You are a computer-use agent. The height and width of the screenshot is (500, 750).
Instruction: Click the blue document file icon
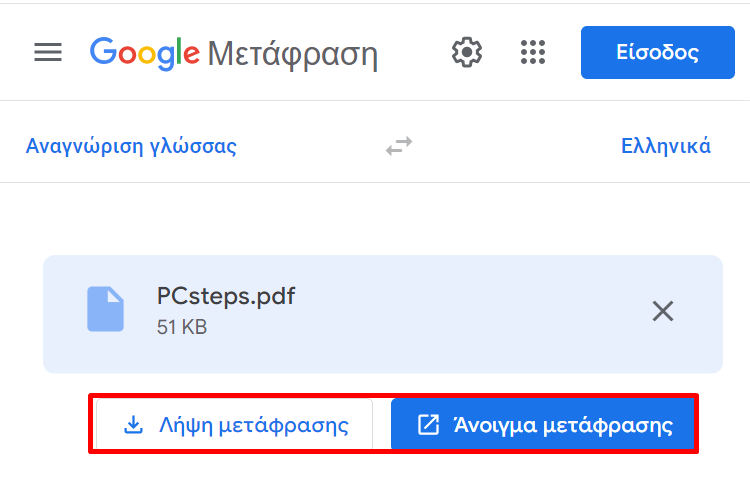[x=105, y=309]
